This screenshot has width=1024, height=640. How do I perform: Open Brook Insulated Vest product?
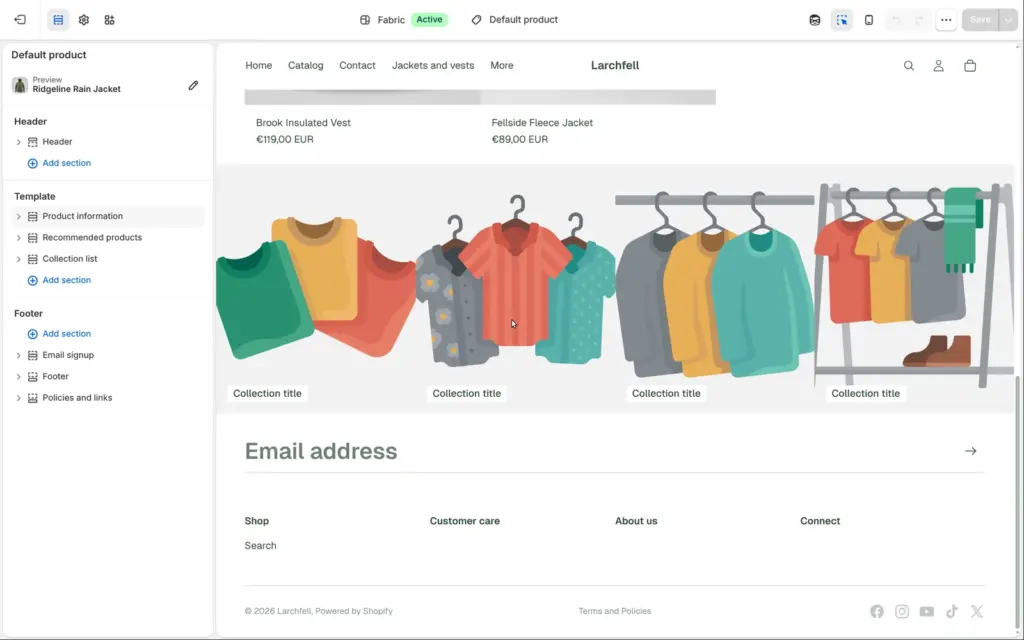point(303,123)
